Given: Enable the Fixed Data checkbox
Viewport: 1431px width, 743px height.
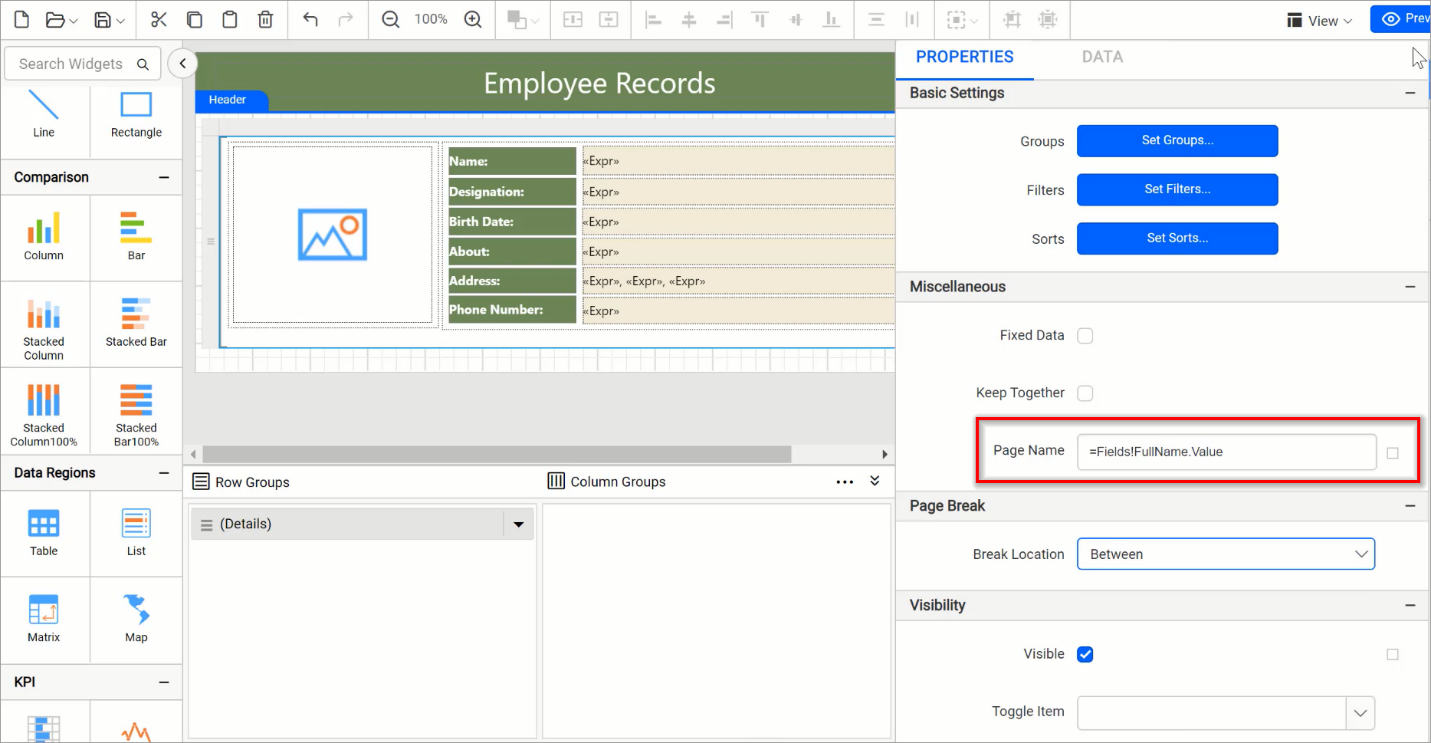Looking at the screenshot, I should tap(1085, 336).
